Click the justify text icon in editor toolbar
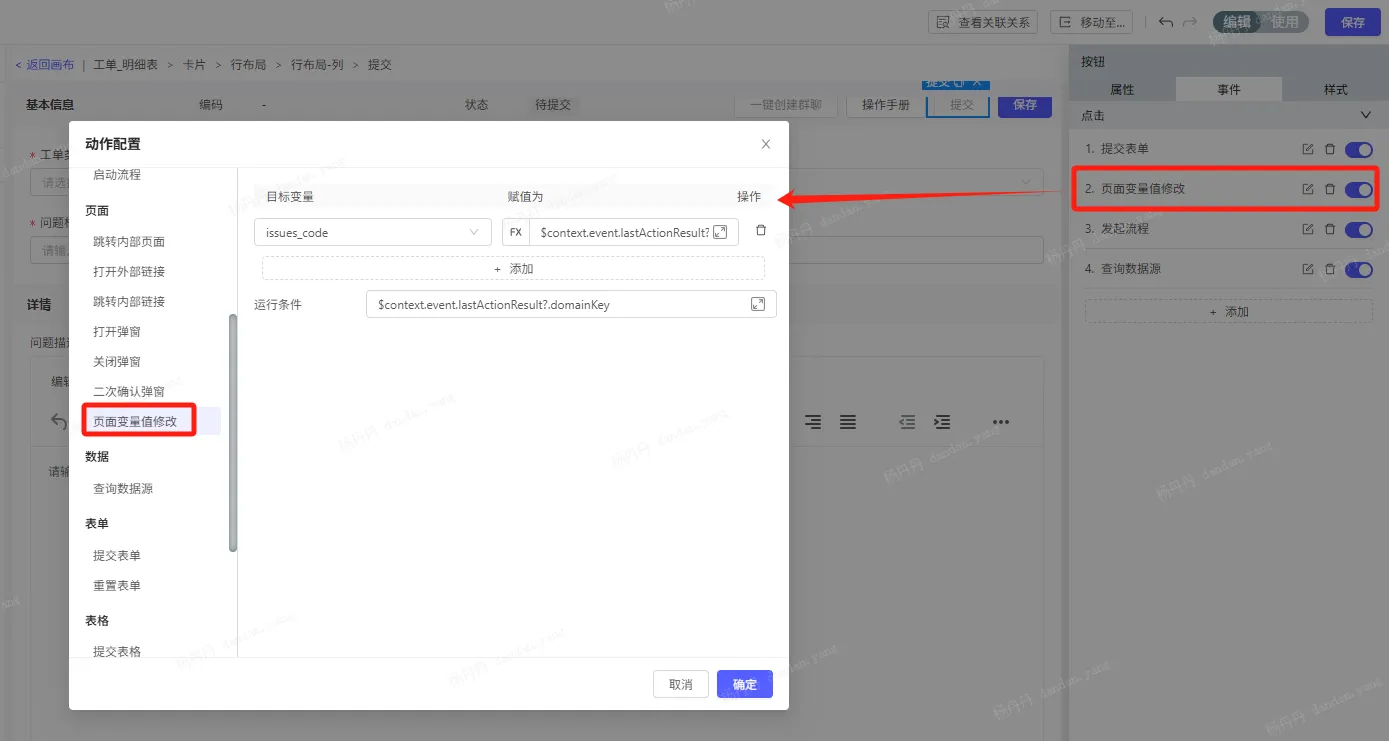1389x741 pixels. (x=848, y=422)
